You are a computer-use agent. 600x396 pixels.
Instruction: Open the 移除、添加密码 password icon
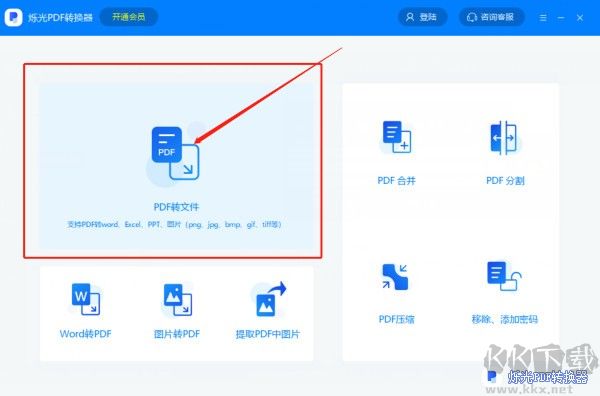504,276
